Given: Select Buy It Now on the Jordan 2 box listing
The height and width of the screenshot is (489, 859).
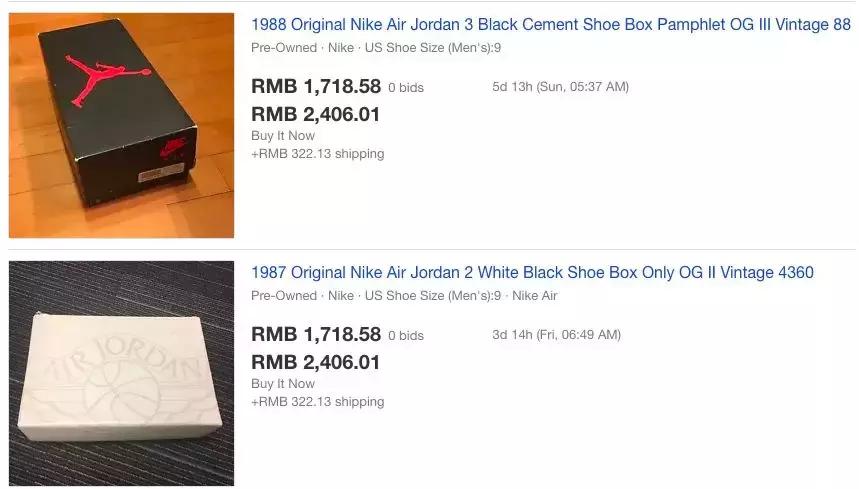Looking at the screenshot, I should pyautogui.click(x=283, y=384).
